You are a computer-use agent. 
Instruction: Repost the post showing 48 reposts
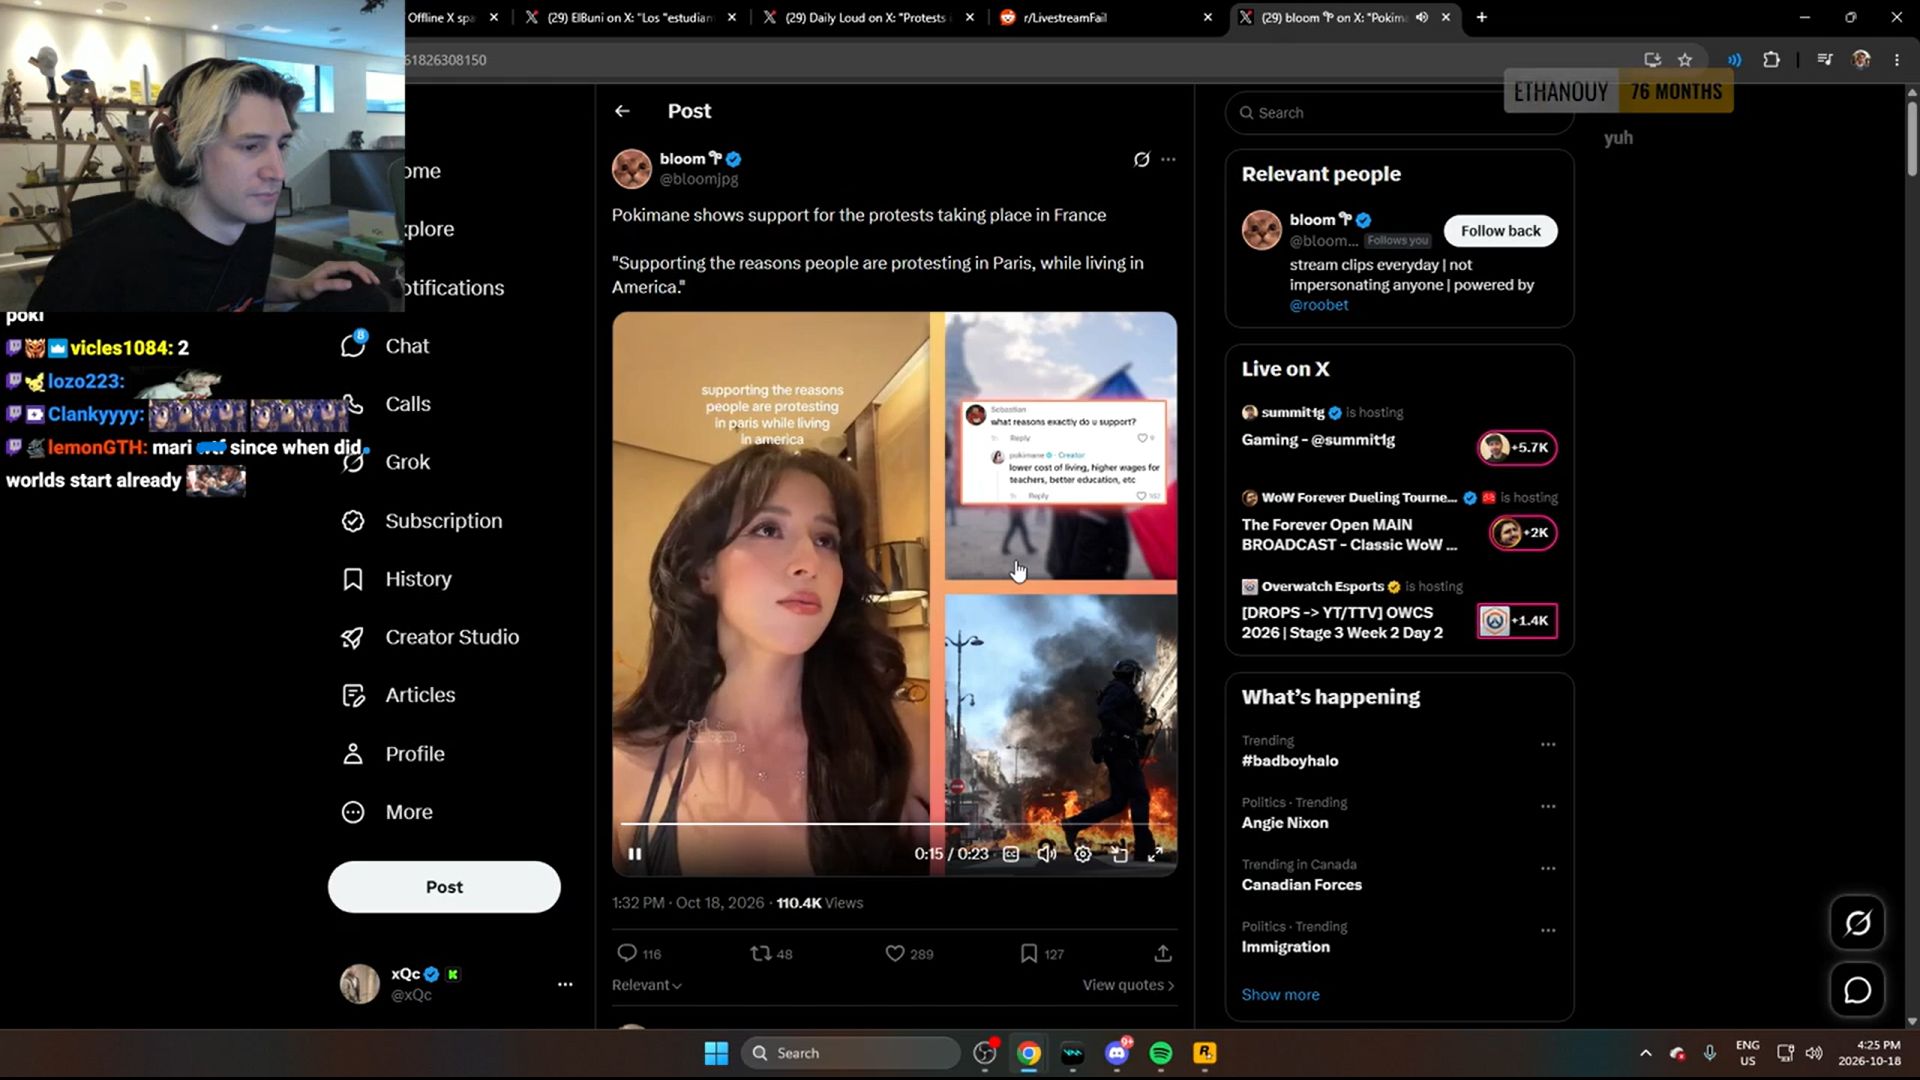(771, 953)
